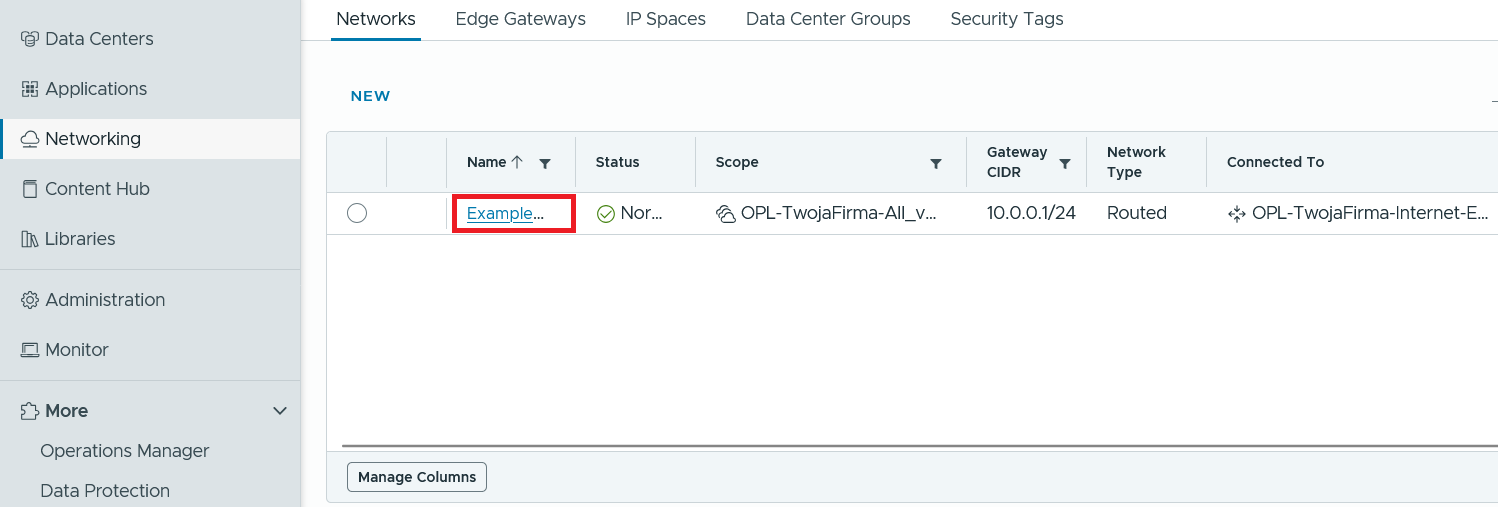
Task: Select the radio button for Example network row
Action: (357, 213)
